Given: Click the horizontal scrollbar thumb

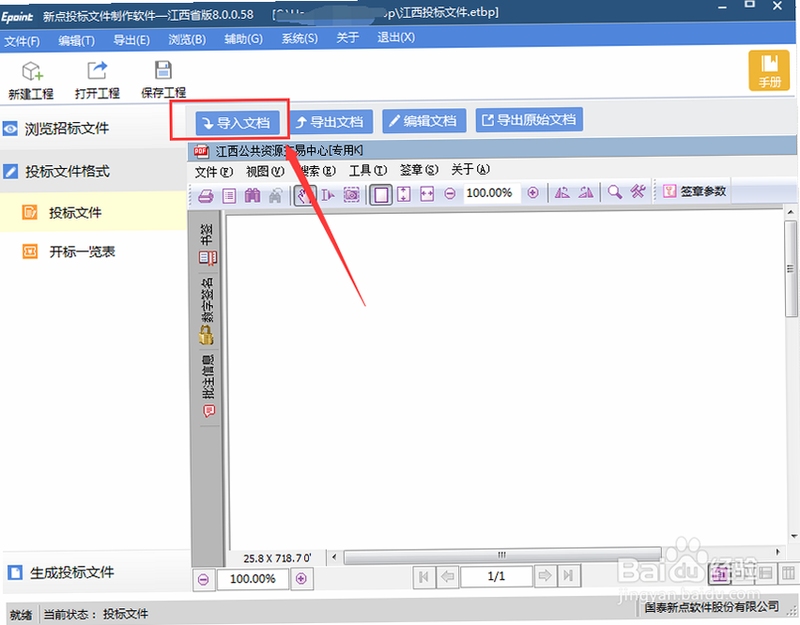Looking at the screenshot, I should [x=502, y=555].
